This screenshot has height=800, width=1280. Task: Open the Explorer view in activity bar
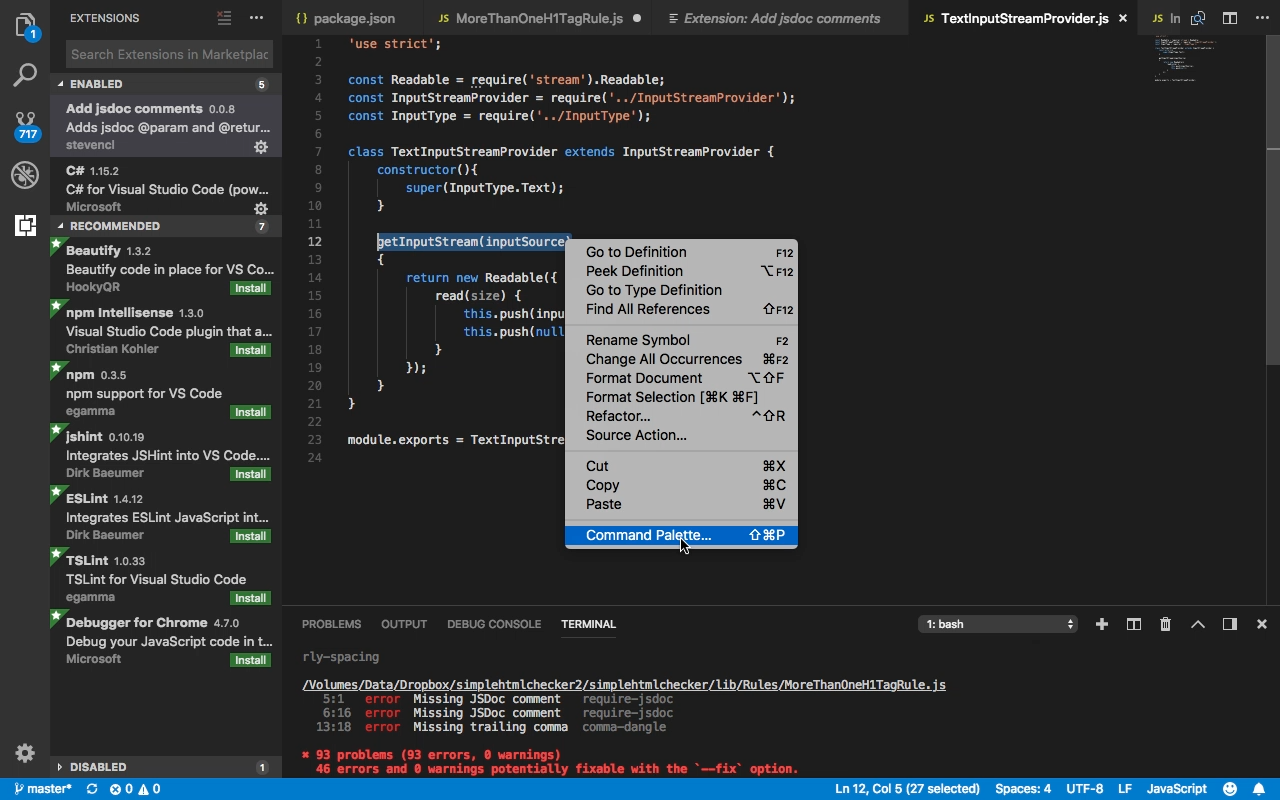(x=25, y=25)
